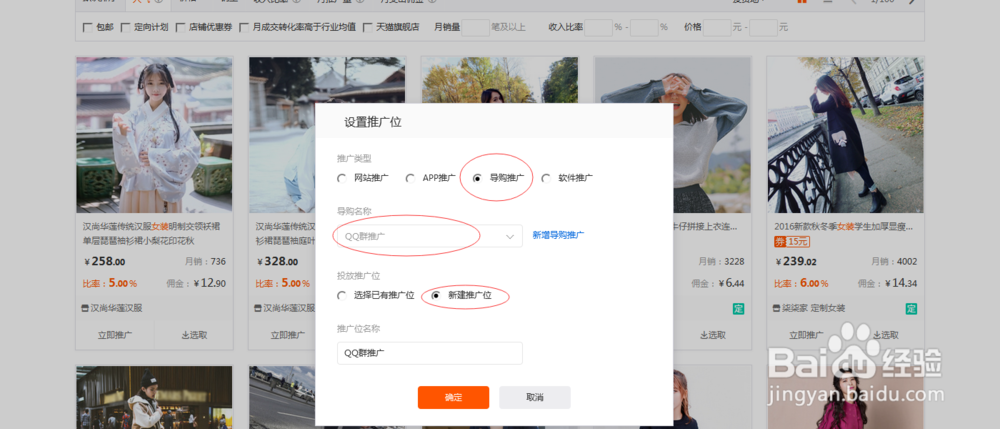Viewport: 1000px width, 429px height.
Task: Open title 2016新款秋冬季女装学生加厚
Action: tap(844, 226)
